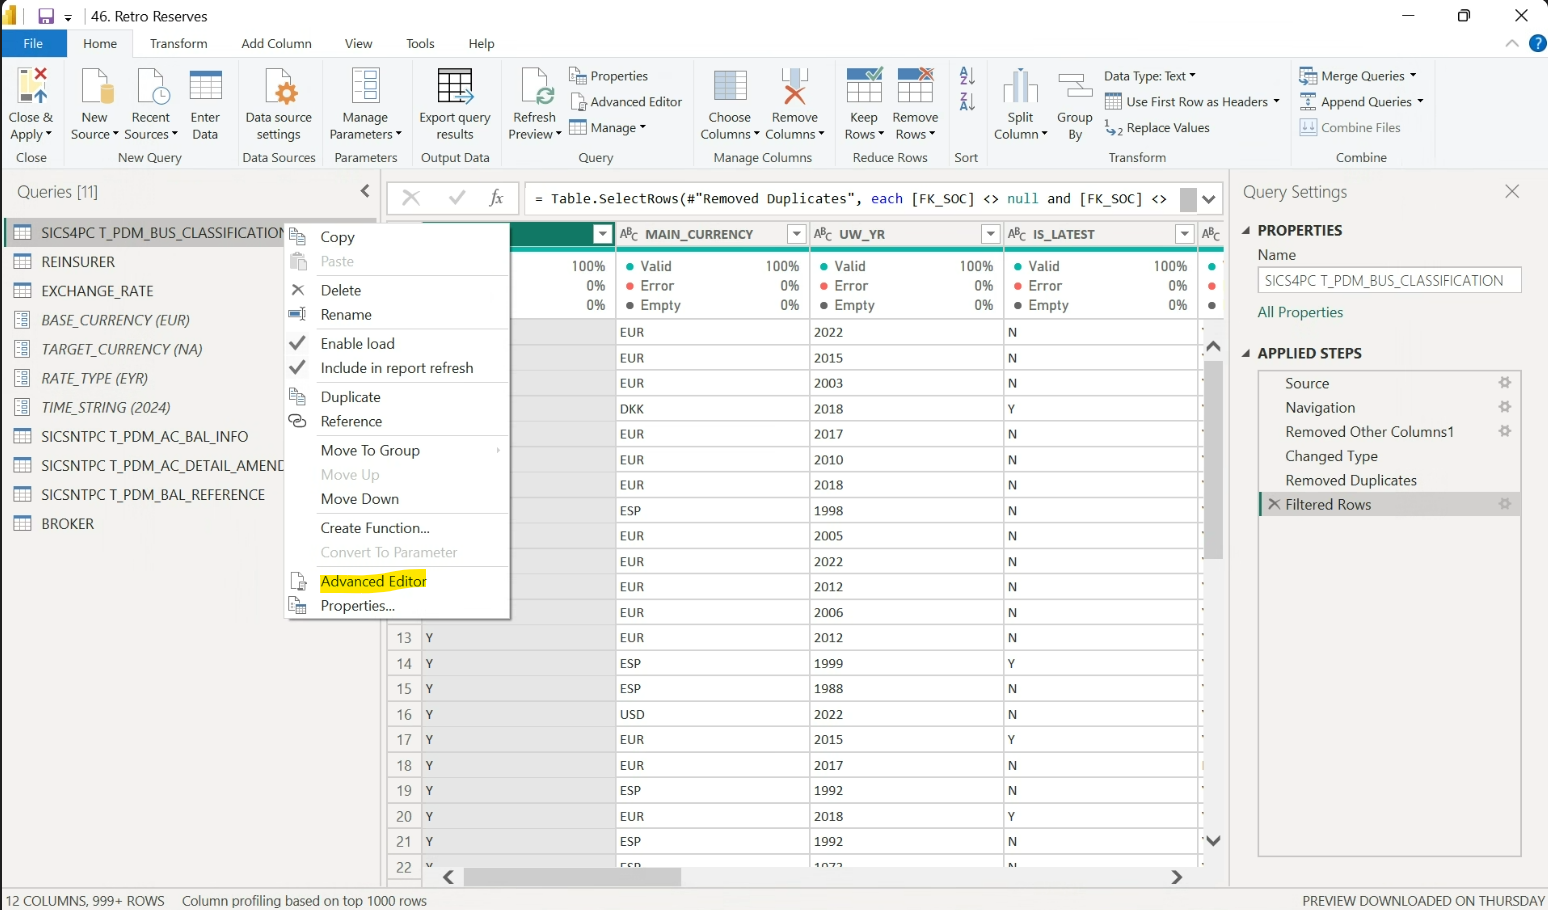Click the Remove Columns icon
Viewport: 1548px width, 910px height.
794,88
